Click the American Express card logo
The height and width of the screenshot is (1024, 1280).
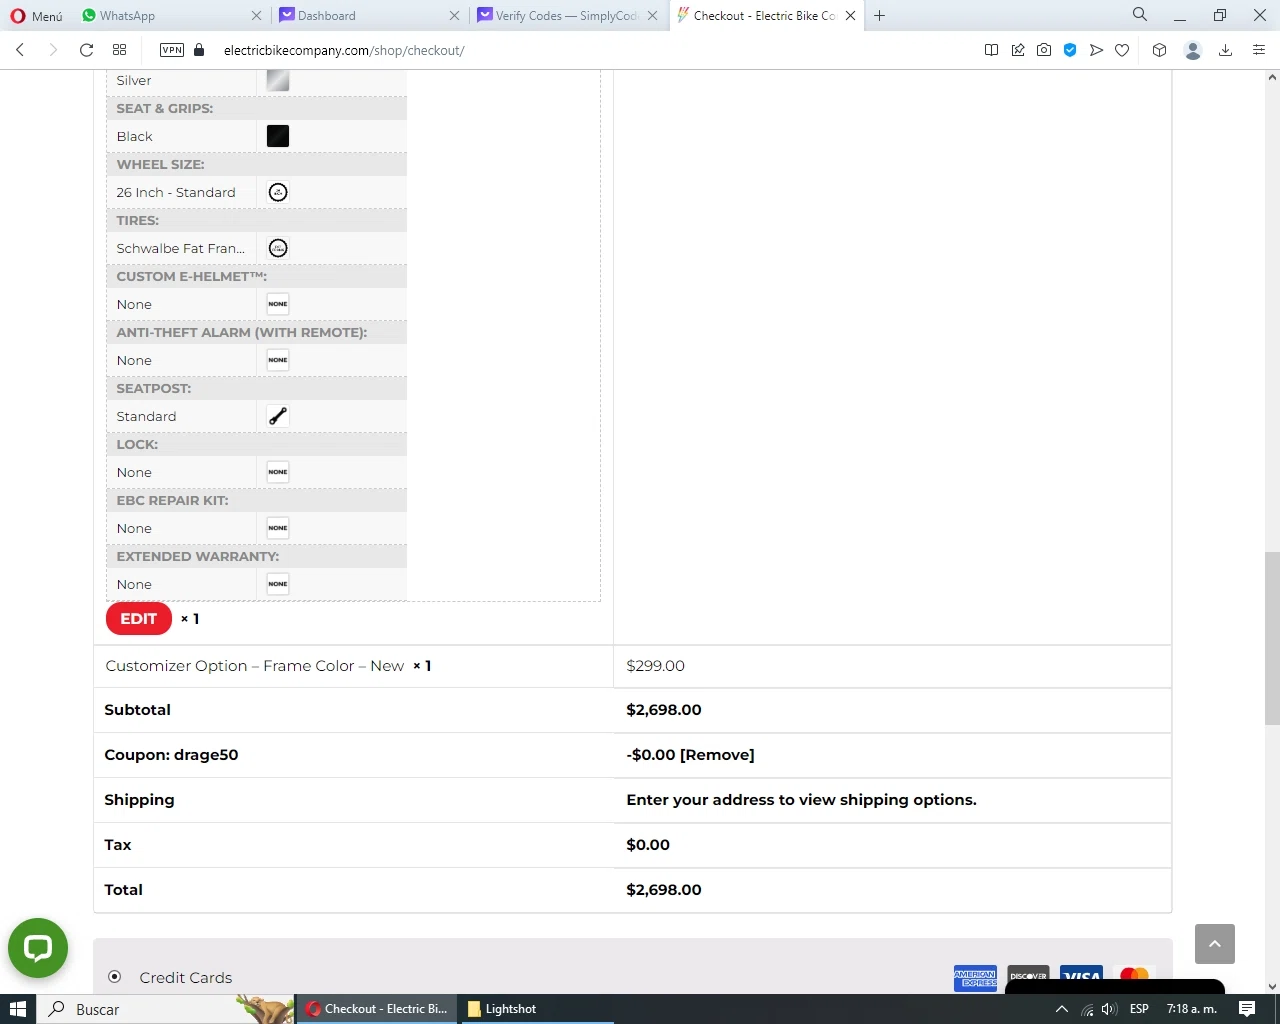point(975,978)
